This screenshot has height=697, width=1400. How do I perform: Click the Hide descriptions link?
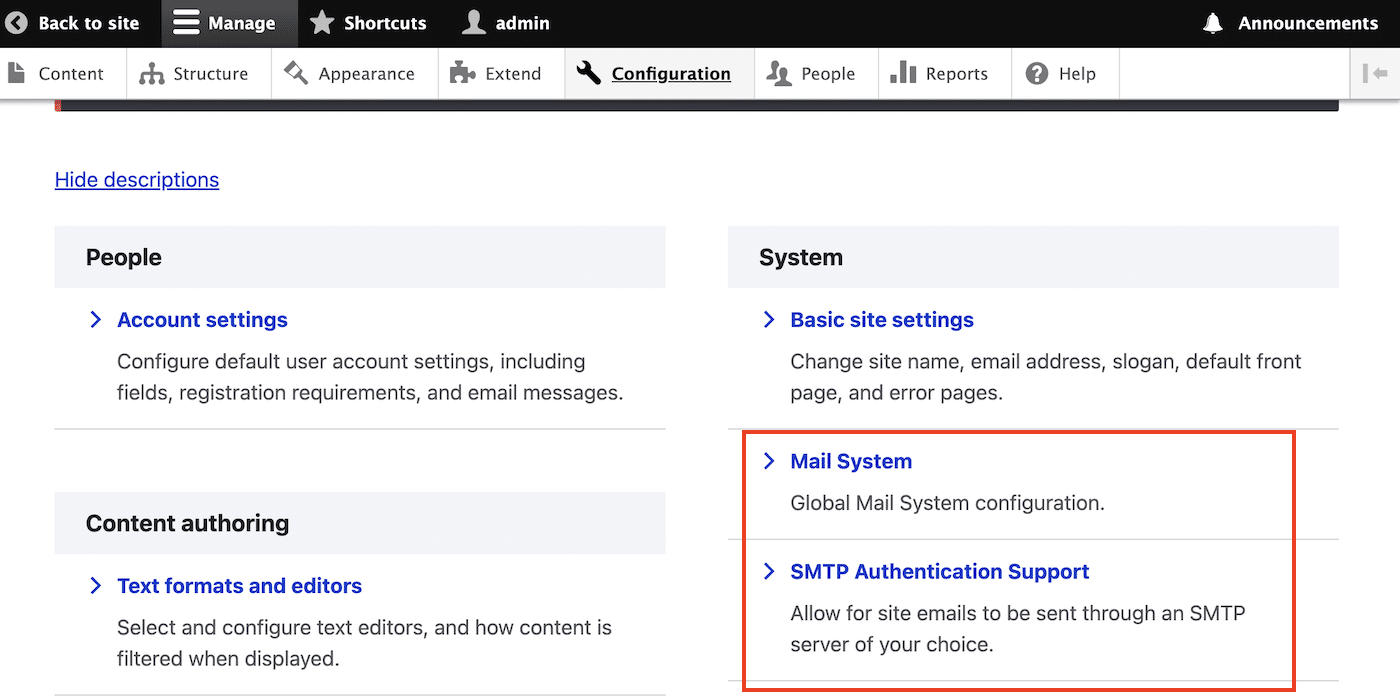136,179
